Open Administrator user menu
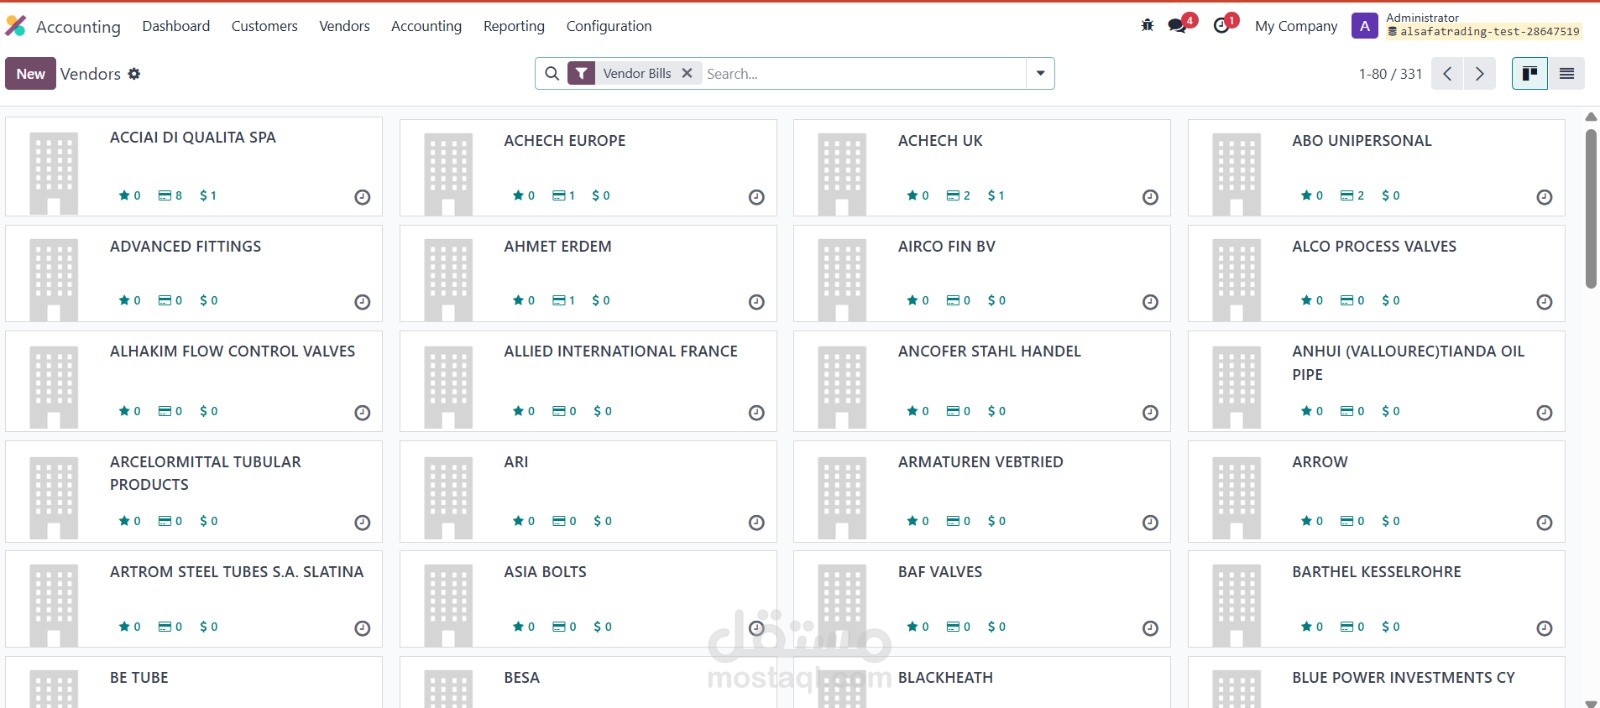This screenshot has height=708, width=1600. coord(1466,25)
